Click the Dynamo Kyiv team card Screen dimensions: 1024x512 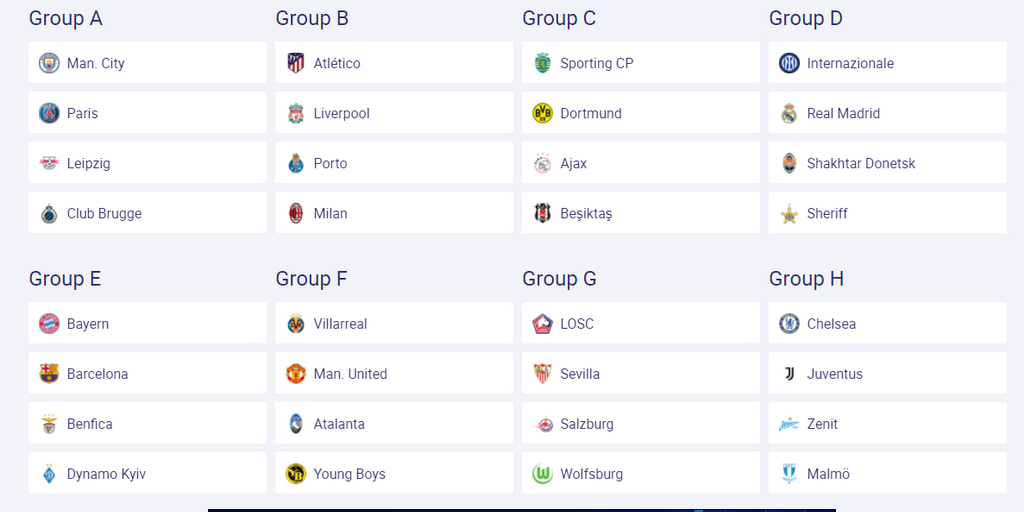[x=148, y=473]
